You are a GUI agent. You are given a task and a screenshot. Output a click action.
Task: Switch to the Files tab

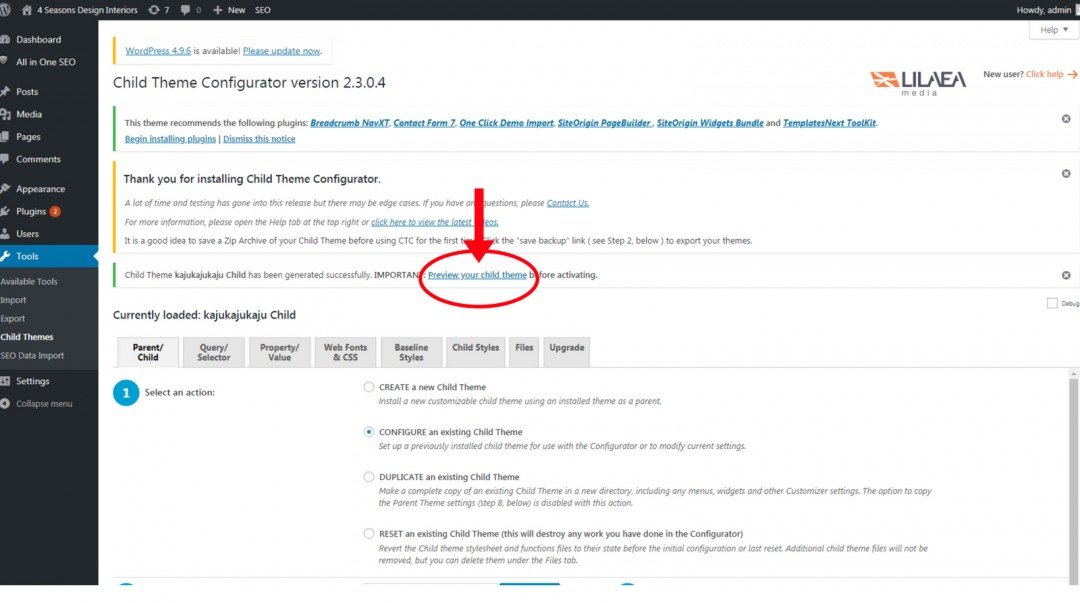pyautogui.click(x=524, y=352)
